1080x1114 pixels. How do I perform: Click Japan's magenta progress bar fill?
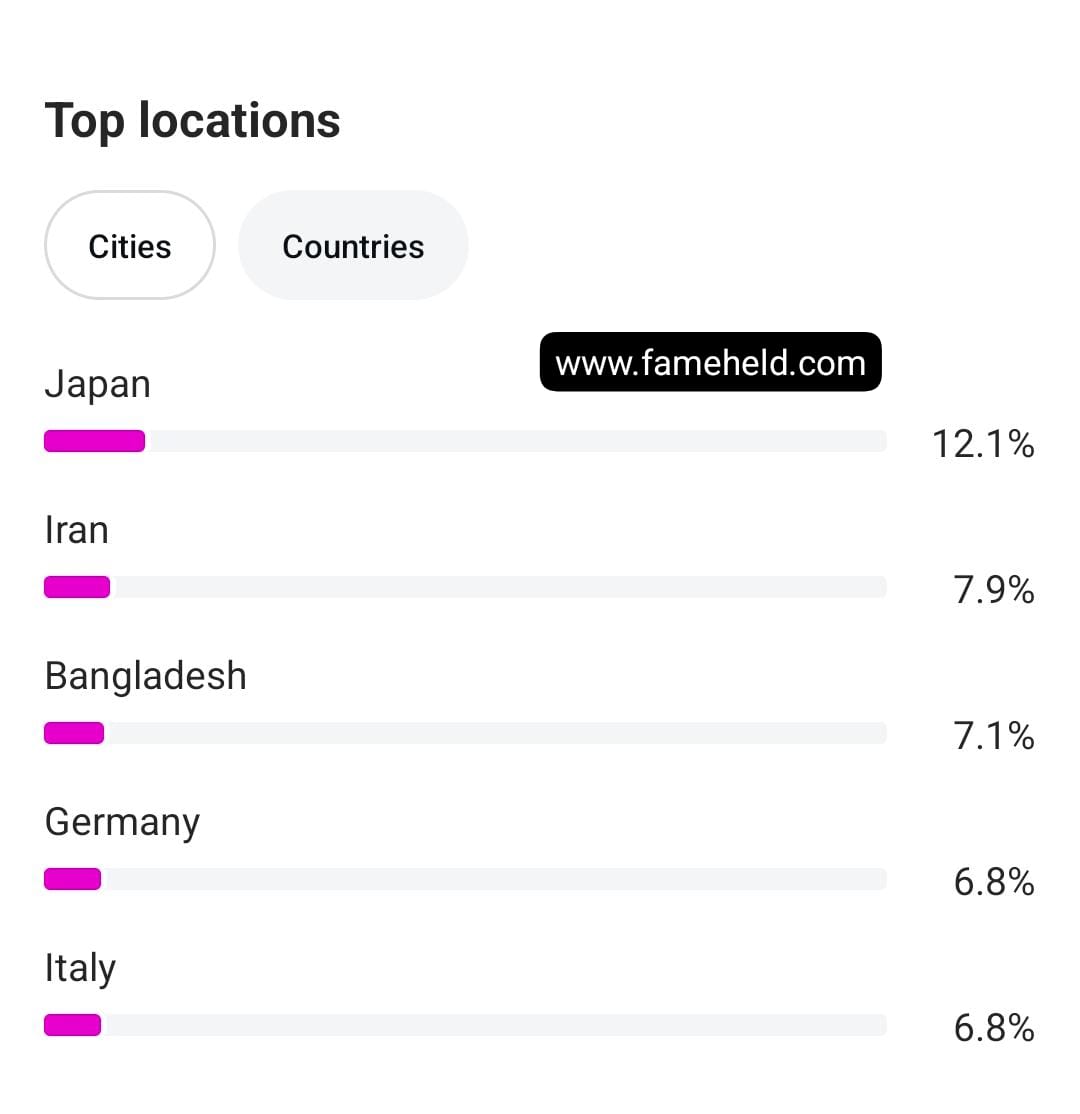tap(95, 441)
